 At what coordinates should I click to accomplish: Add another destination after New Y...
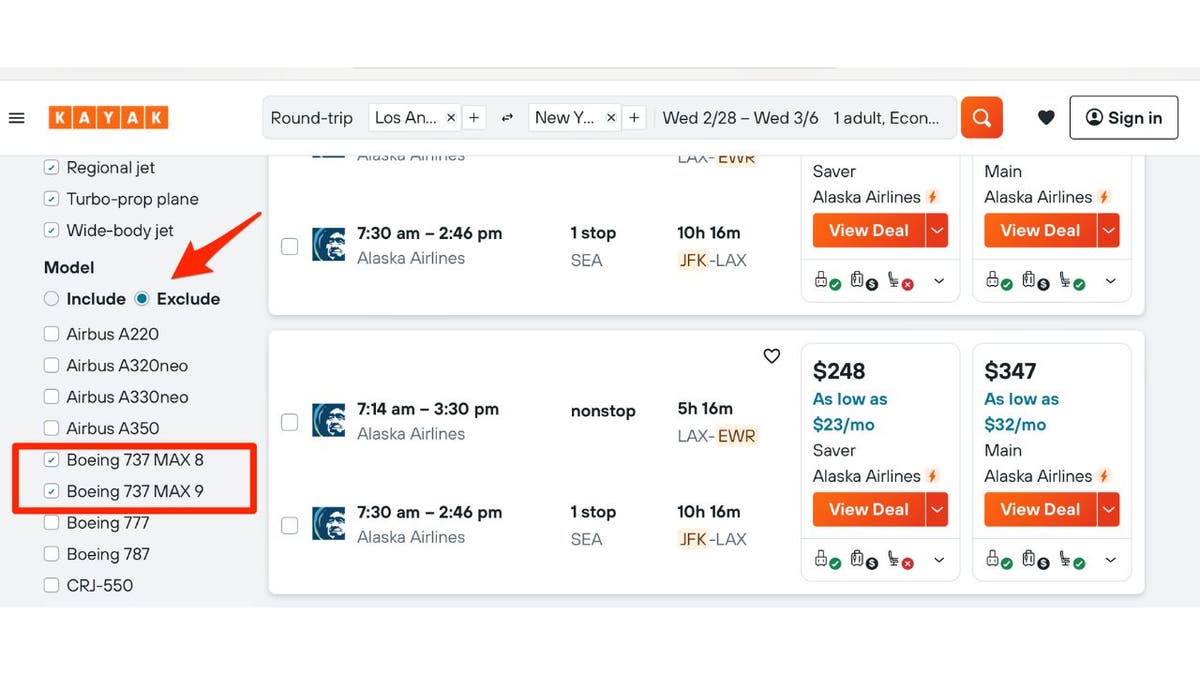pos(634,118)
